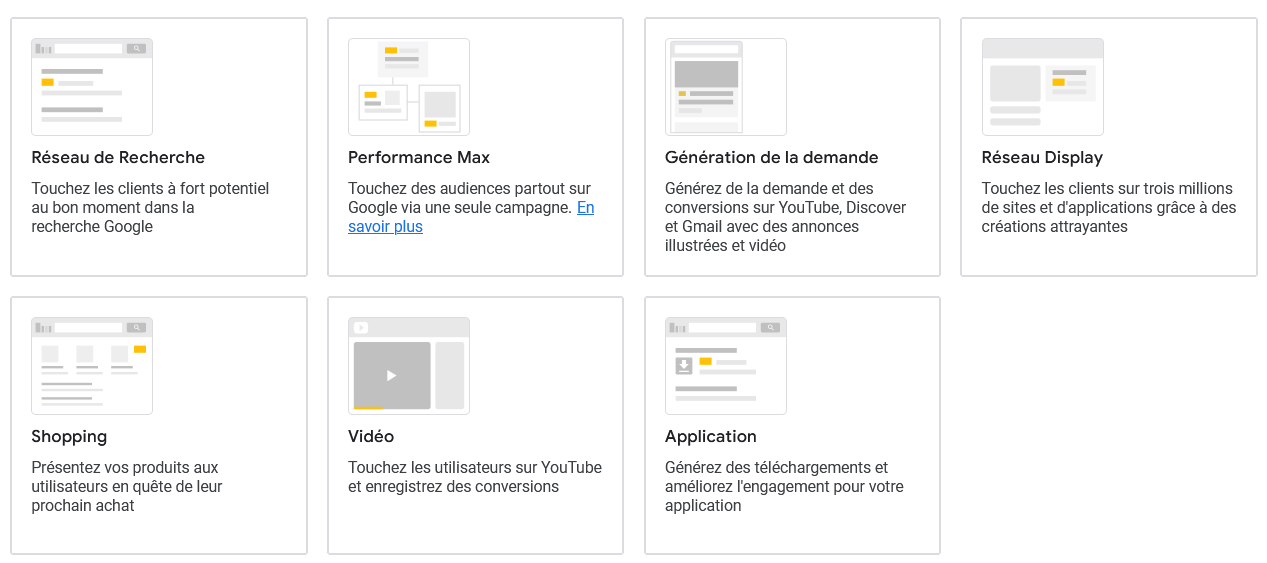Click the Performance Max flowchart illustration
This screenshot has width=1267, height=563.
pyautogui.click(x=409, y=87)
